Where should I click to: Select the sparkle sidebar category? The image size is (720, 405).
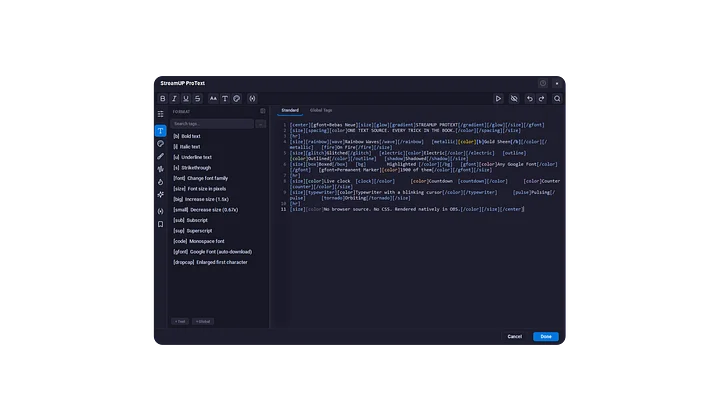160,195
